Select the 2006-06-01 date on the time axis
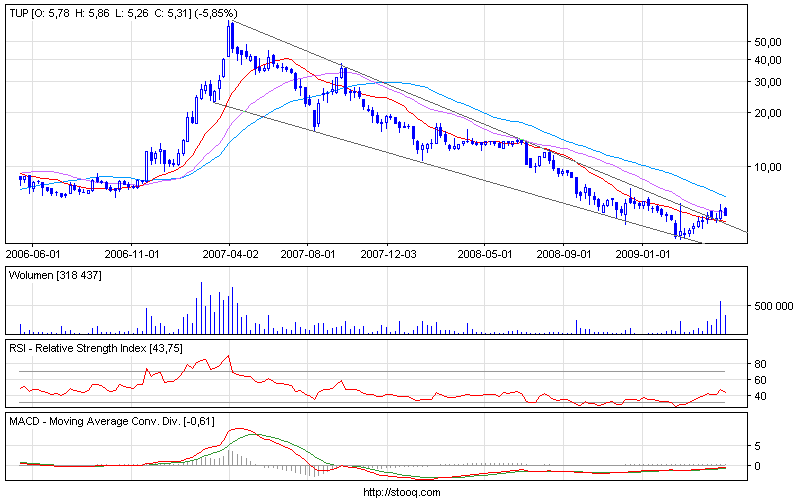 point(34,255)
